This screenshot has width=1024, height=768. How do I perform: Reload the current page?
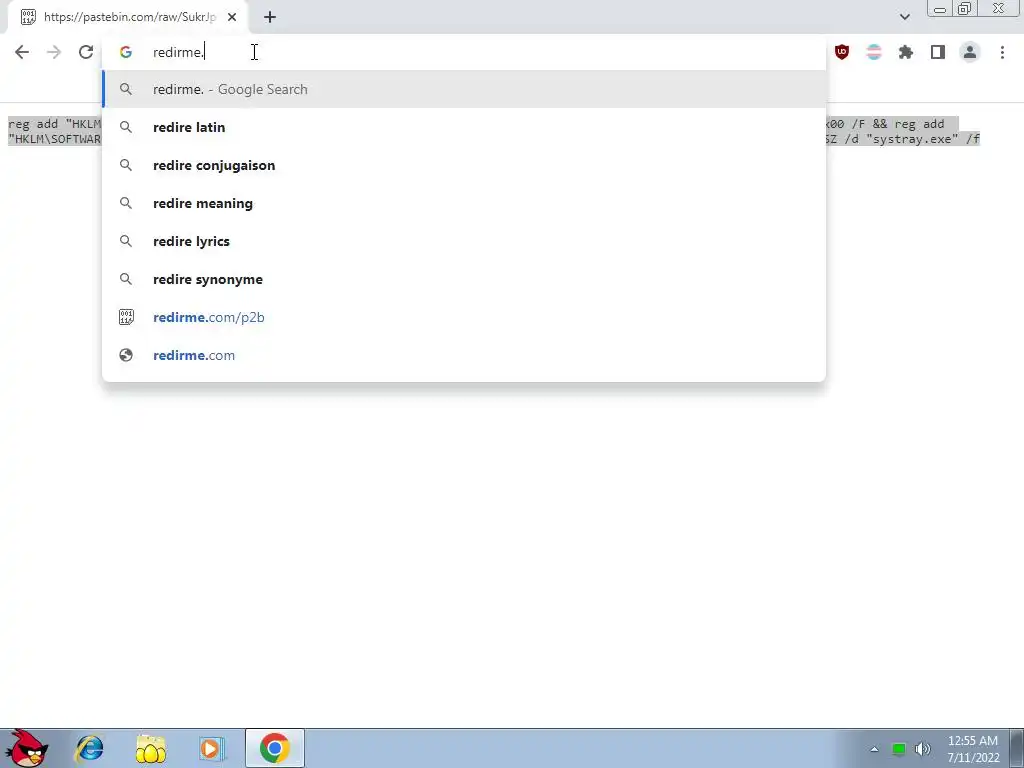[x=86, y=52]
